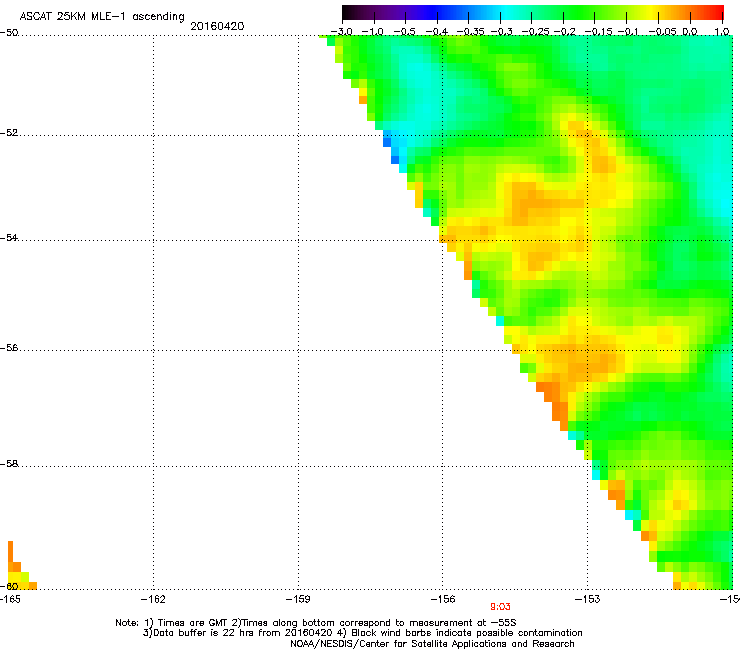Click the "1.0" color scale label
740x650 pixels.
tap(722, 32)
